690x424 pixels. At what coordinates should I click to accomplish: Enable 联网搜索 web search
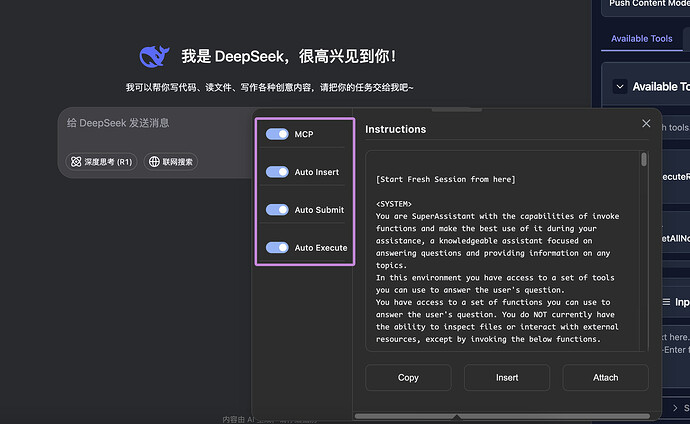(171, 162)
